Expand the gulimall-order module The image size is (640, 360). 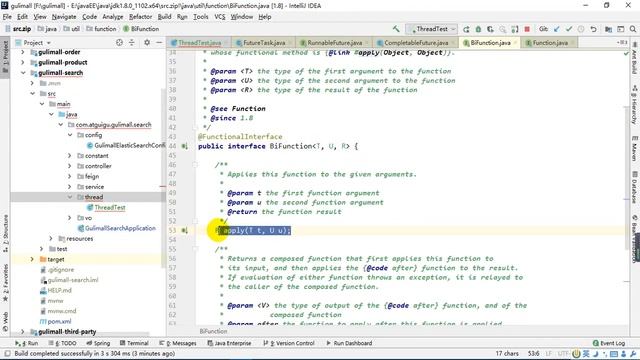click(x=23, y=52)
